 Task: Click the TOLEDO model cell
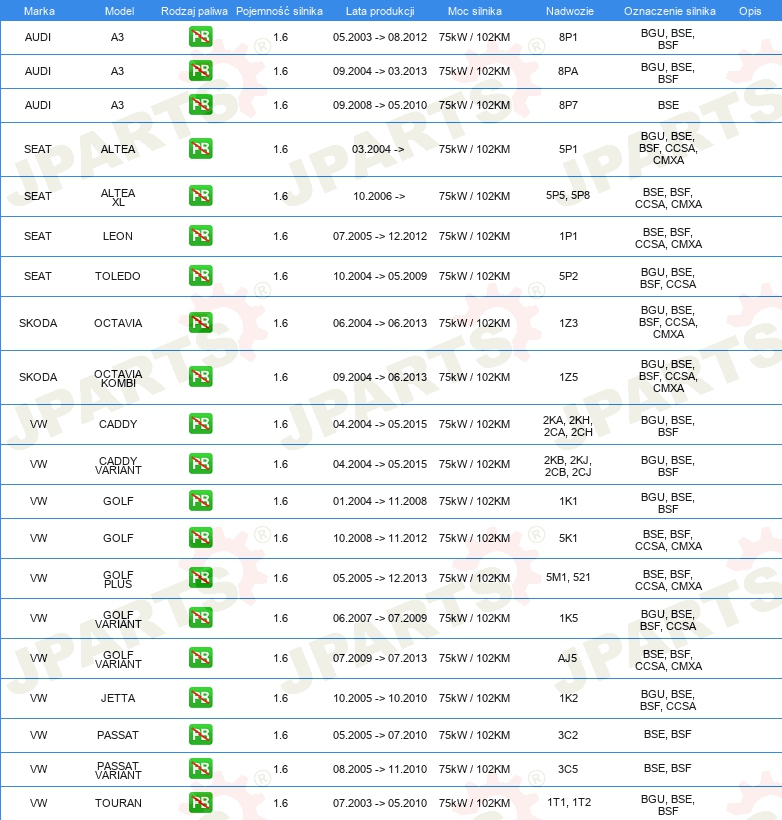[x=118, y=276]
